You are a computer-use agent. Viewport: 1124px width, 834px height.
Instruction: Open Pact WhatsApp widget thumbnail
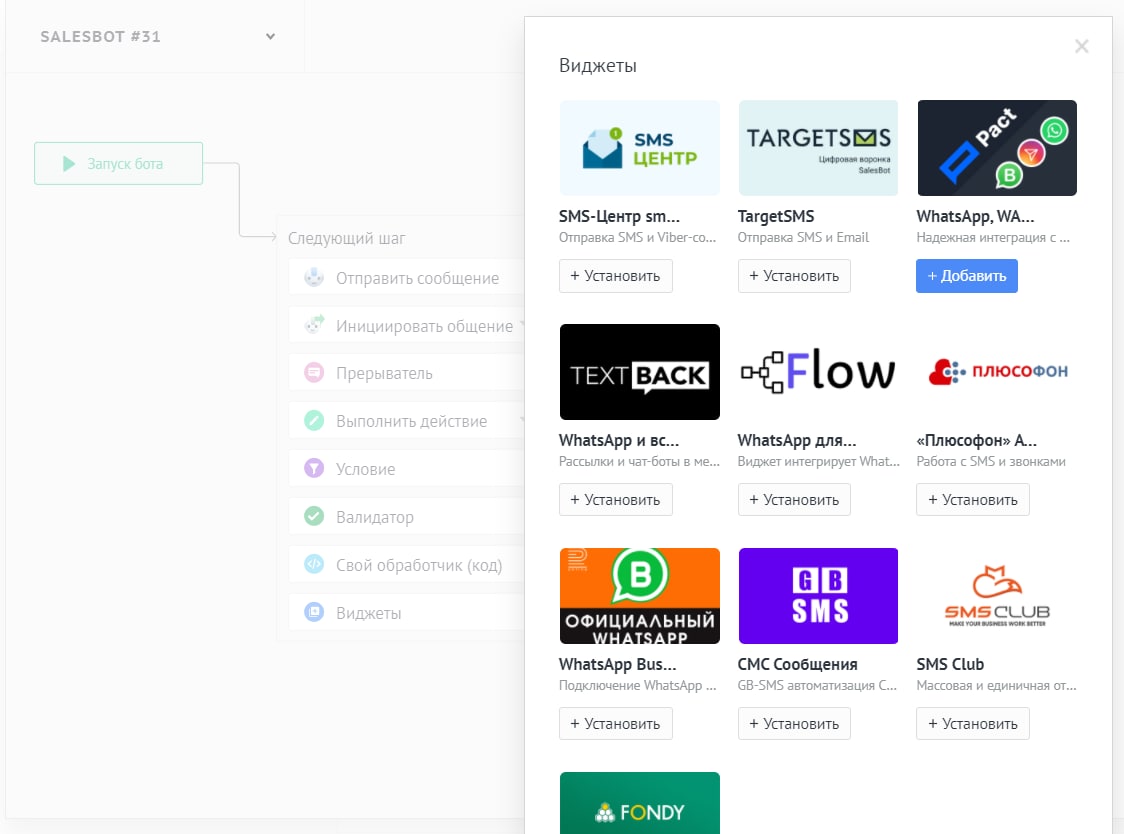[997, 148]
